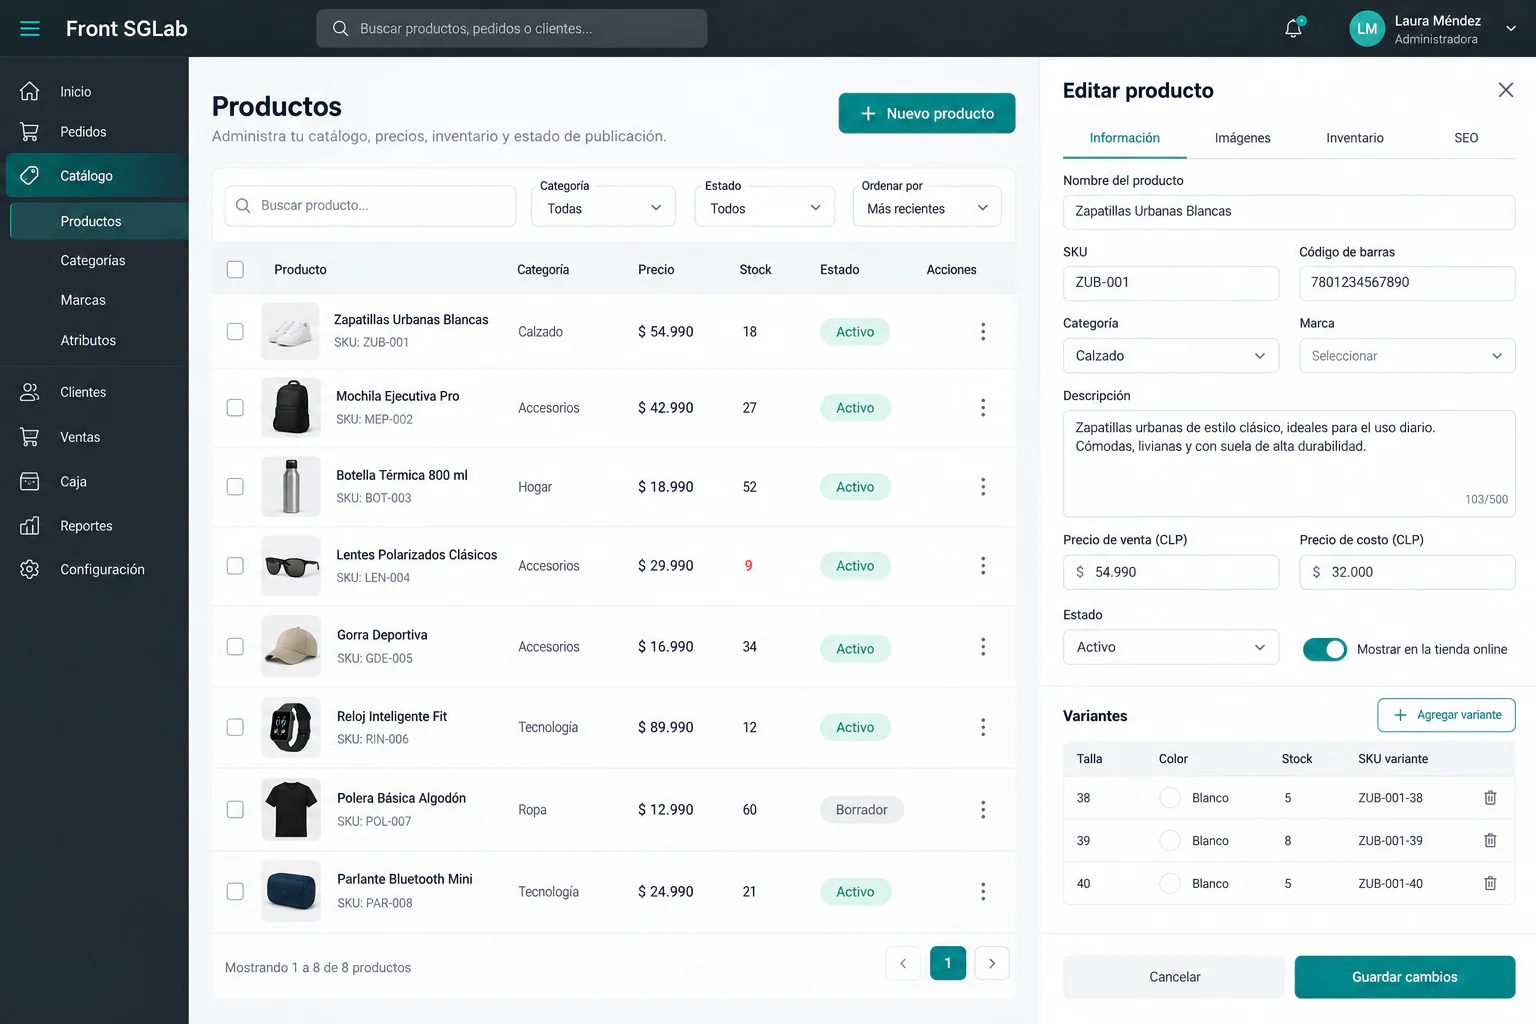1536x1024 pixels.
Task: Click Agregar variante button
Action: [1446, 715]
